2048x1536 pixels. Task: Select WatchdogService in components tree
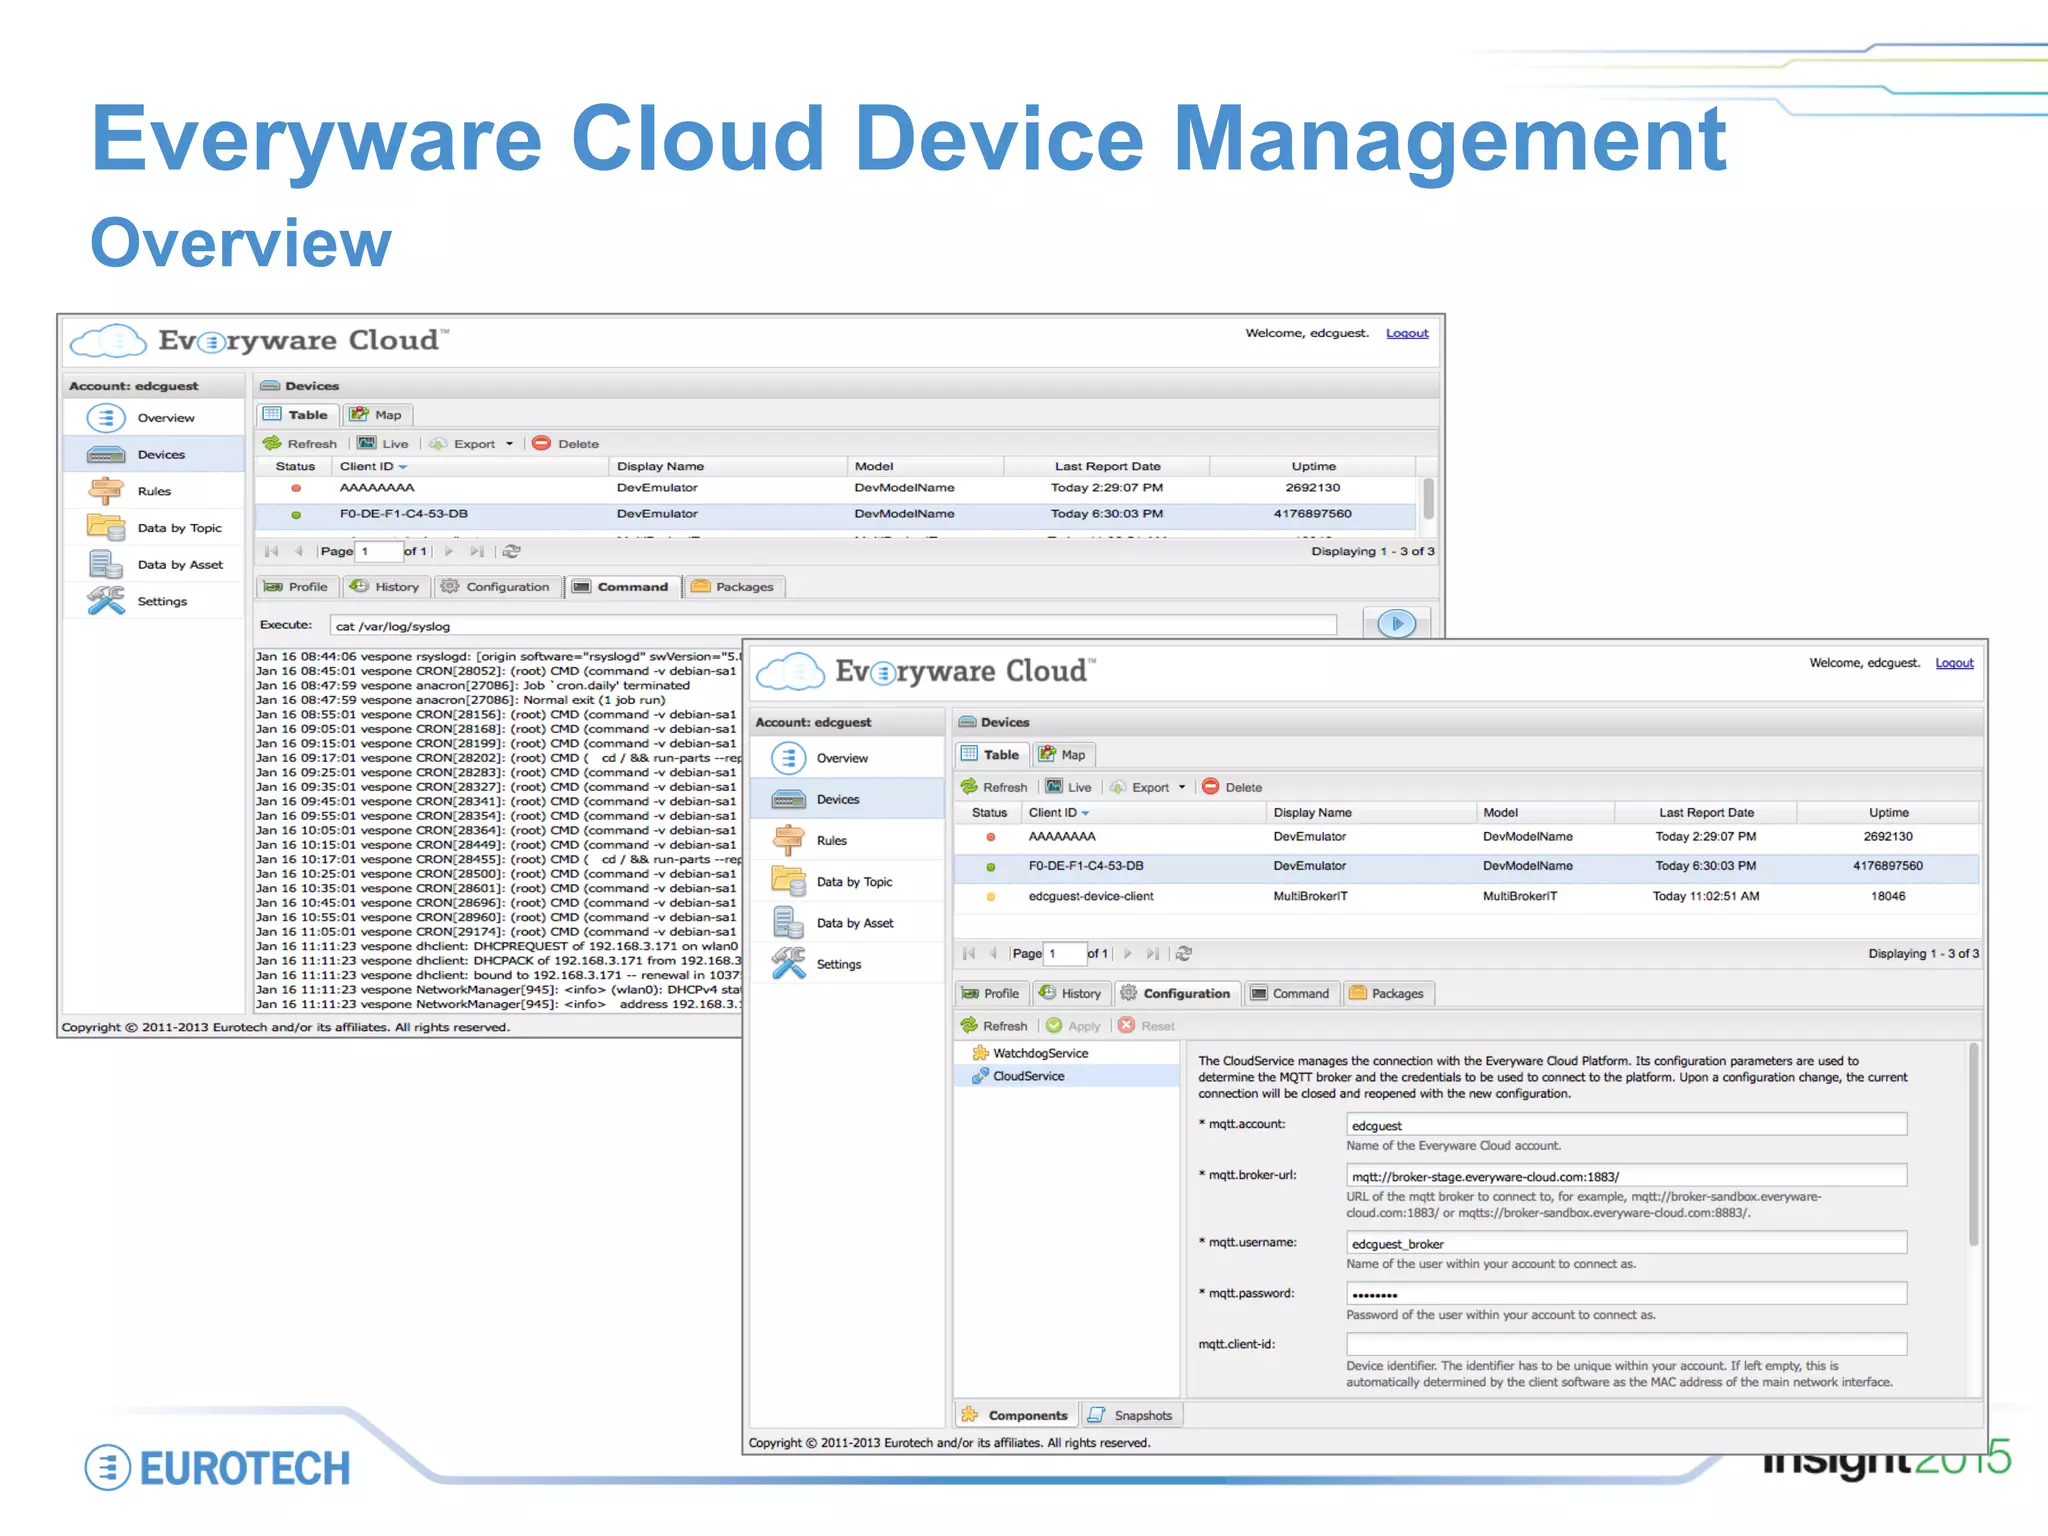coord(1040,1053)
